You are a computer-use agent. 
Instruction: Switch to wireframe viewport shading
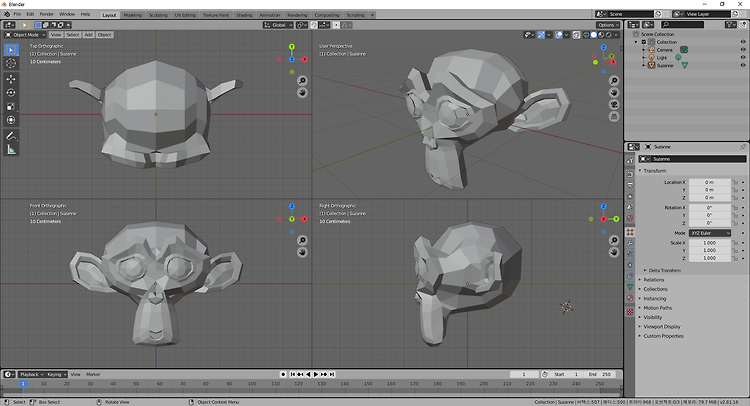(586, 35)
